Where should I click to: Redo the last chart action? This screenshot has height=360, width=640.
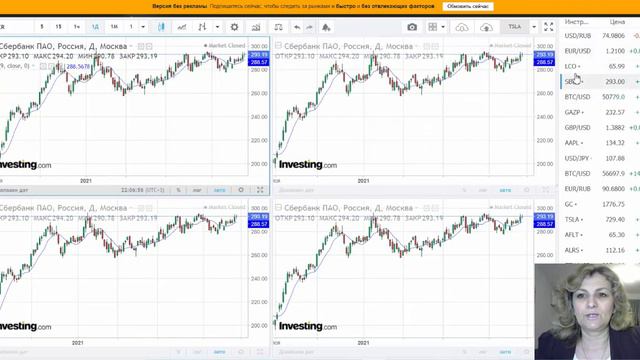(x=309, y=27)
